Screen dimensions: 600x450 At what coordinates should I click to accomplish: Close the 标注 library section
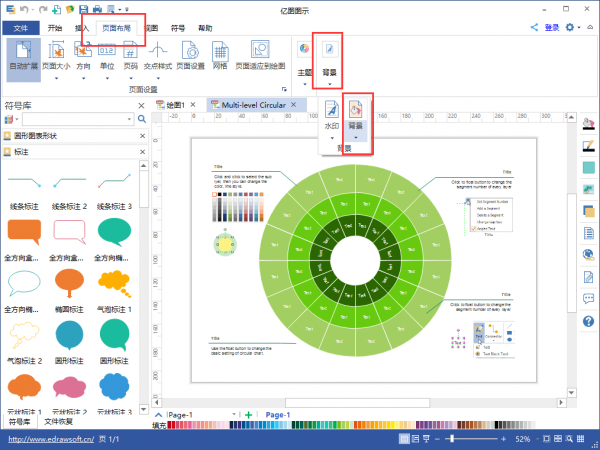click(145, 152)
